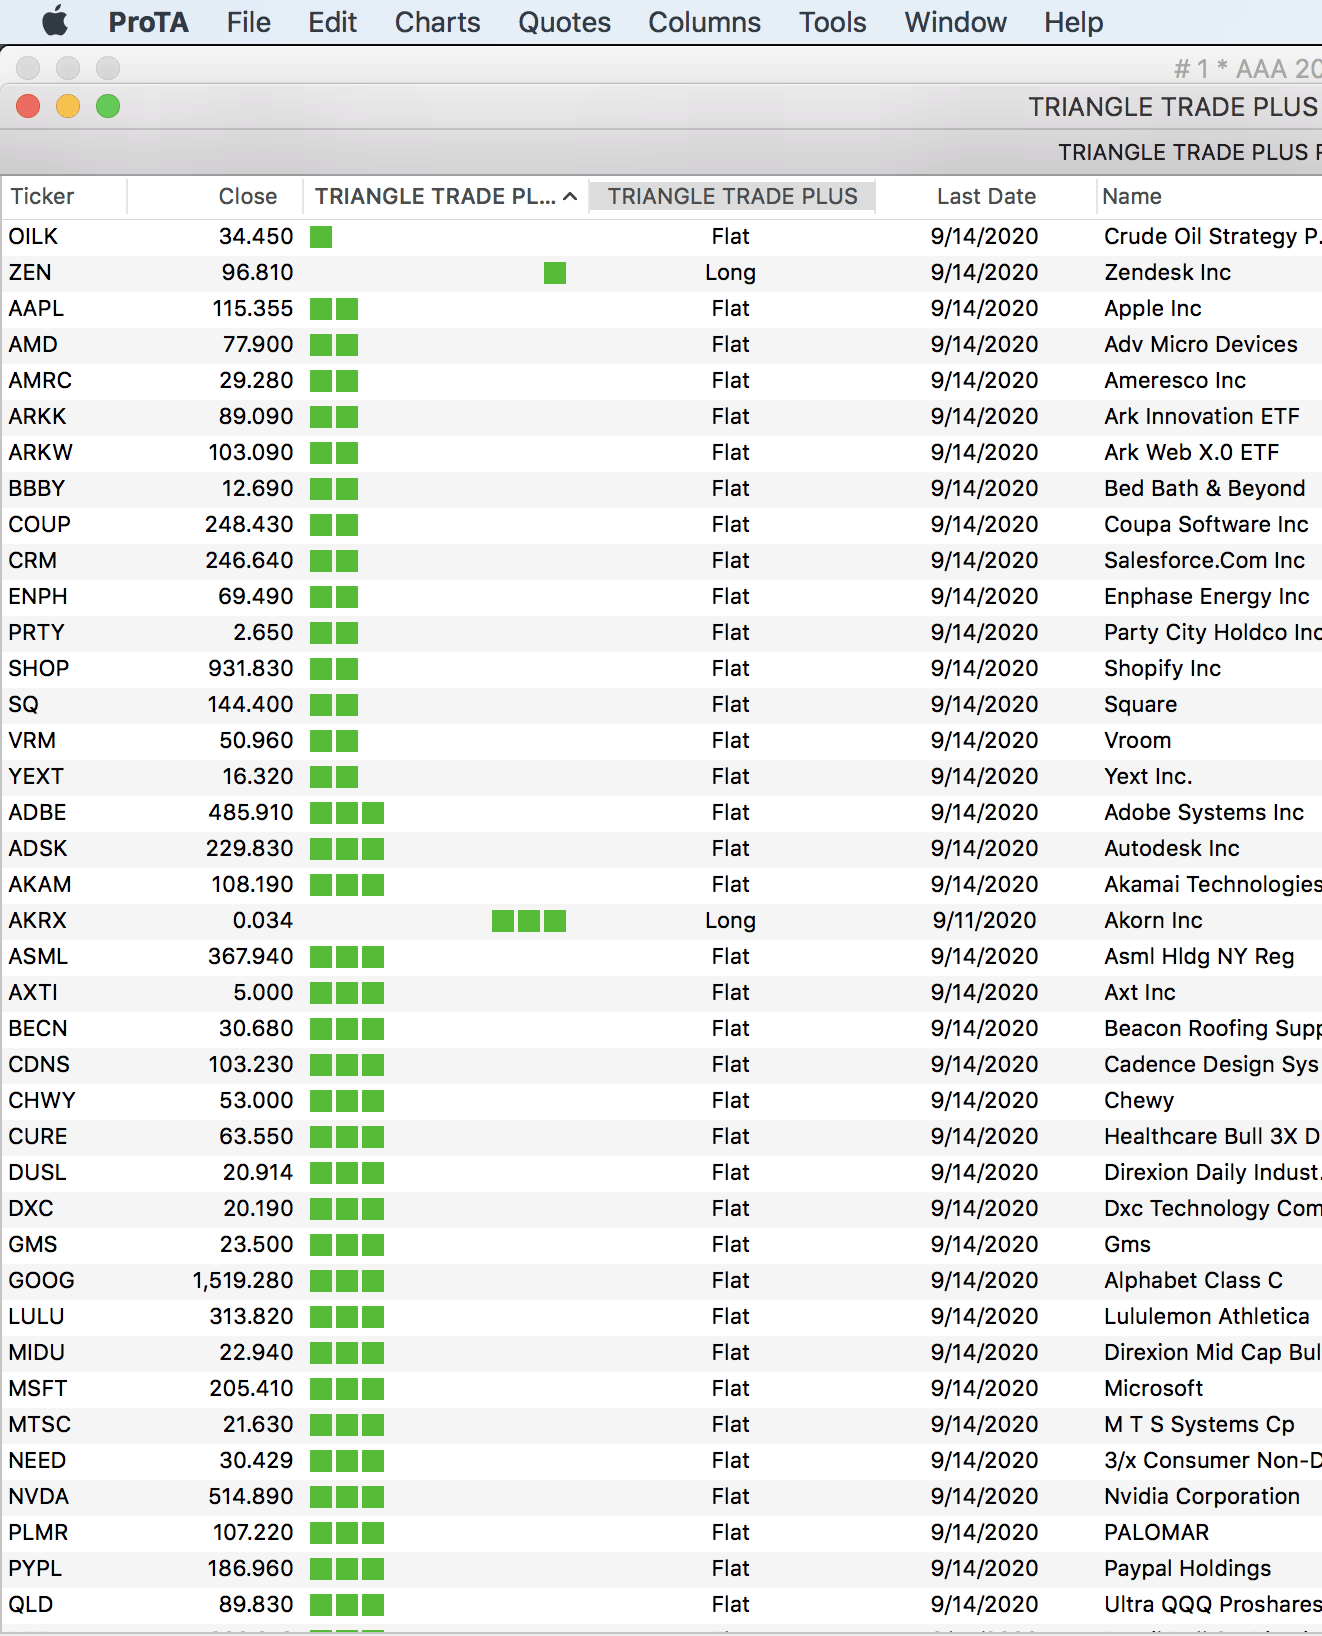
Task: Click the name Zendesk Inc
Action: click(1167, 273)
